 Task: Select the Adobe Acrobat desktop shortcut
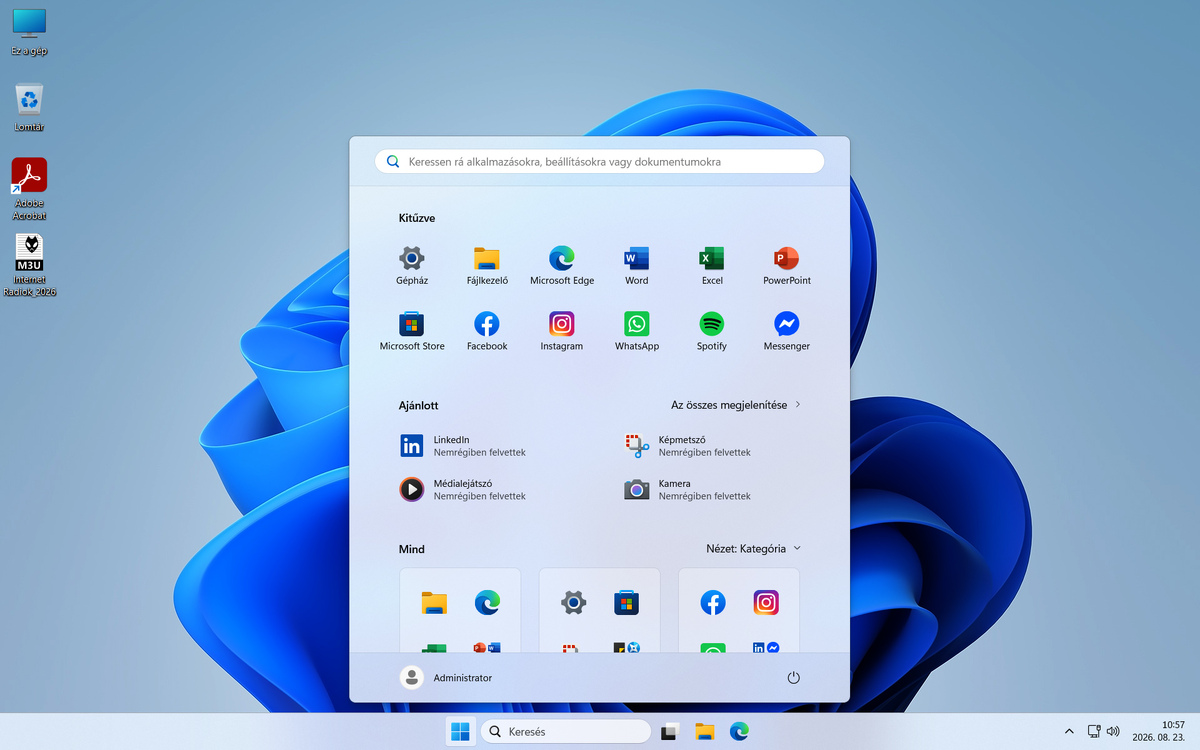pos(29,189)
